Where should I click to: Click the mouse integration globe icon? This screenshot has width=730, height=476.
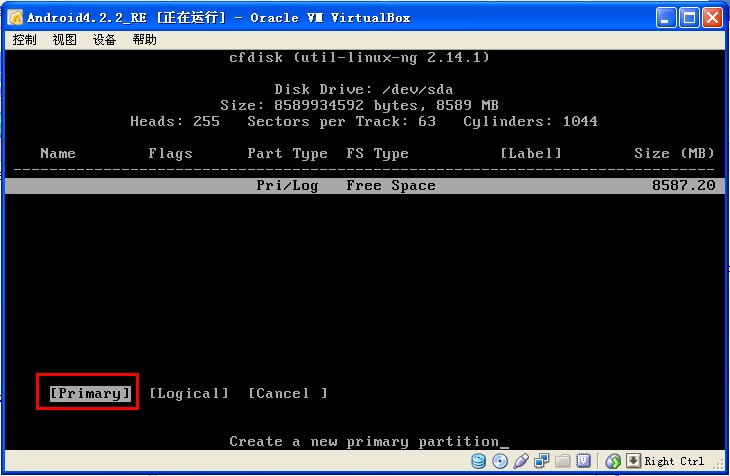pos(613,461)
